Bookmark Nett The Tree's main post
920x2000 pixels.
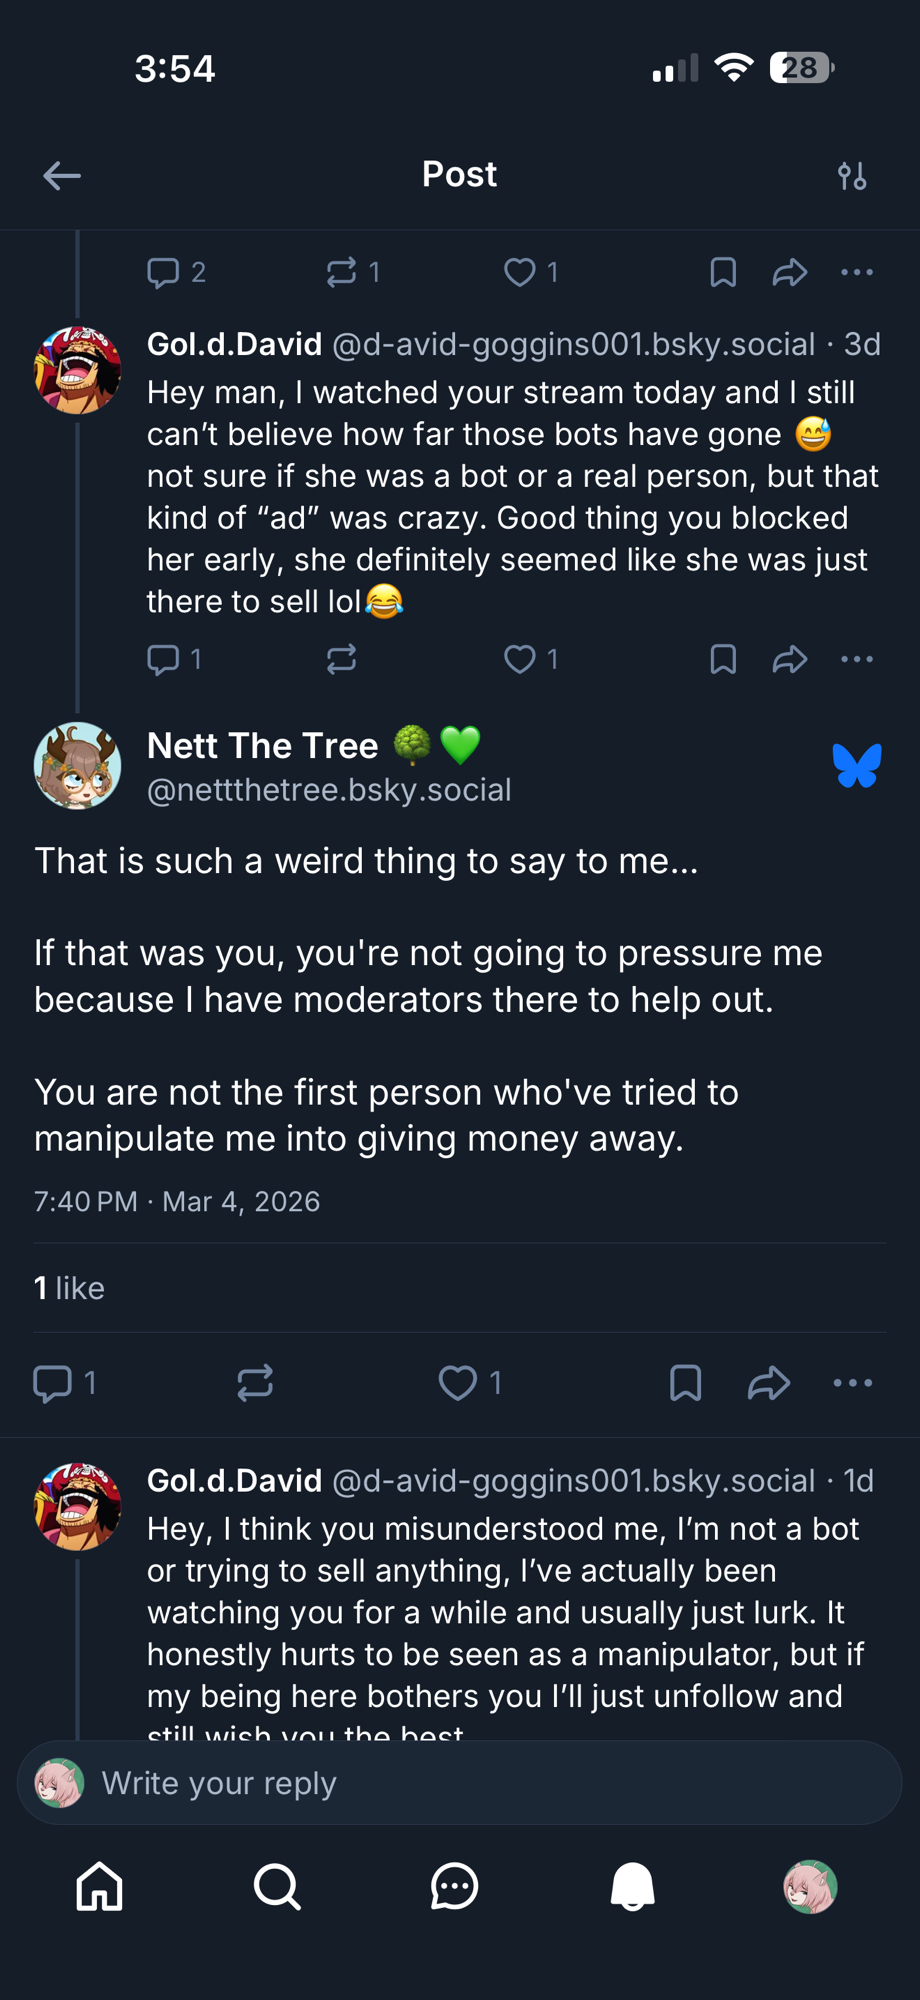pos(685,1383)
